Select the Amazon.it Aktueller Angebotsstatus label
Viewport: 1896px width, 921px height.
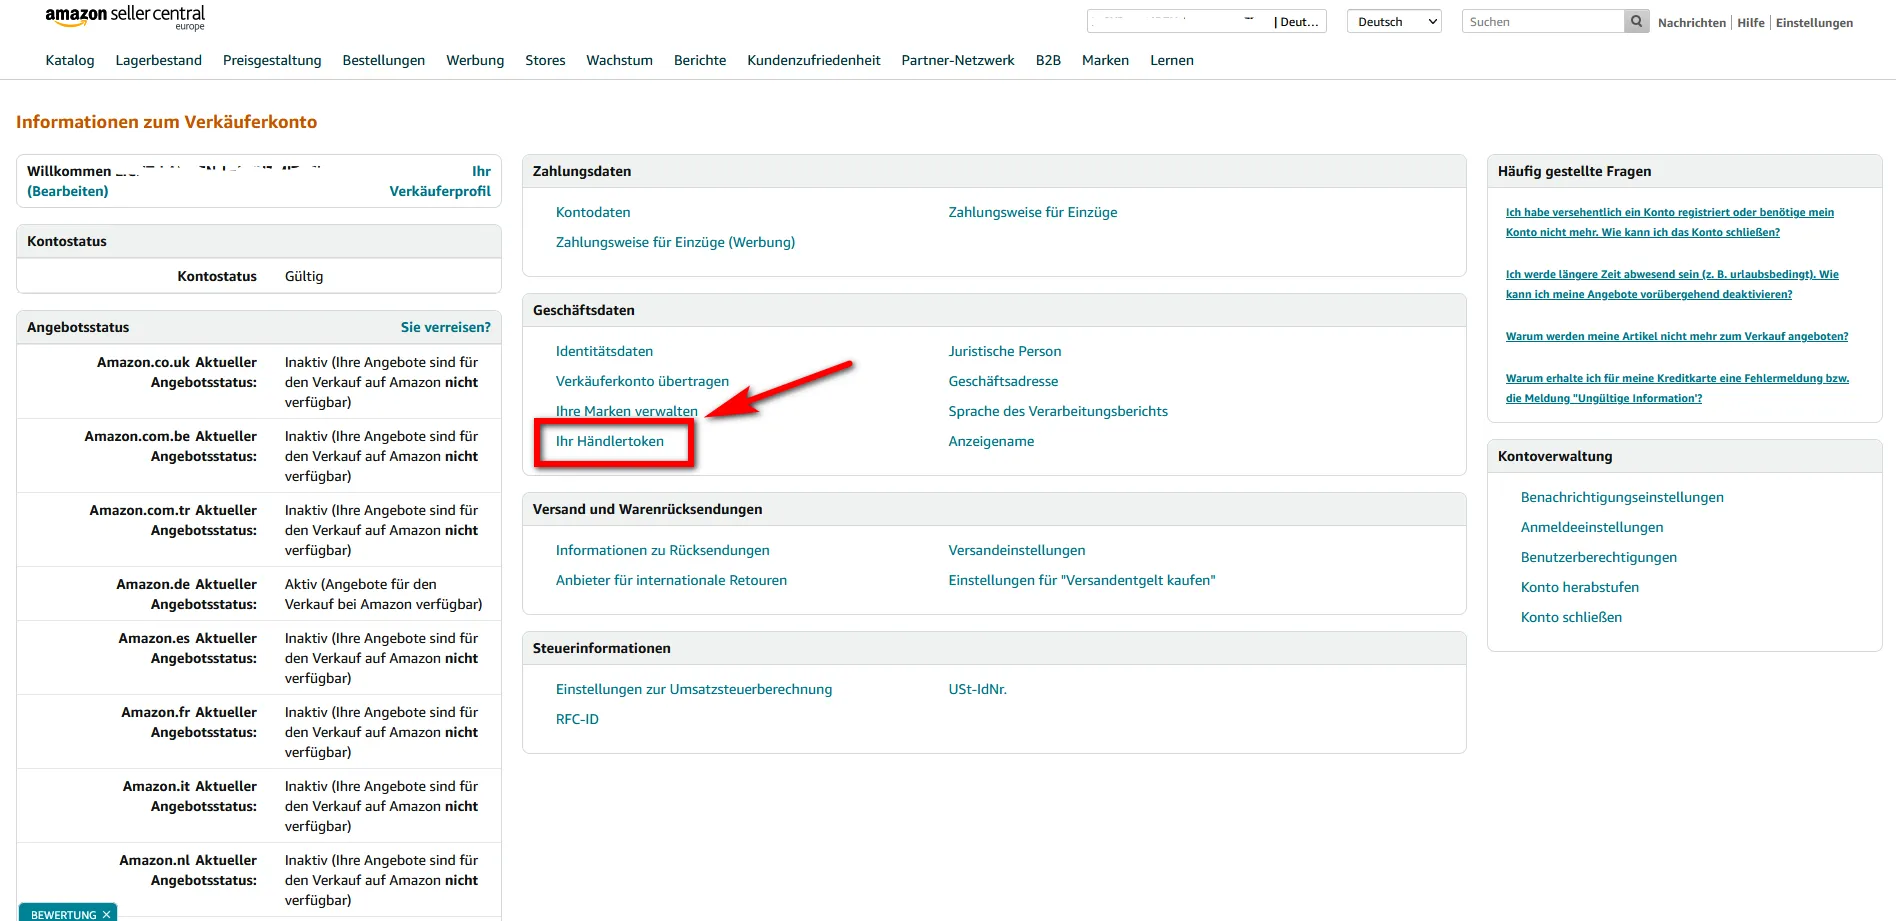(190, 796)
